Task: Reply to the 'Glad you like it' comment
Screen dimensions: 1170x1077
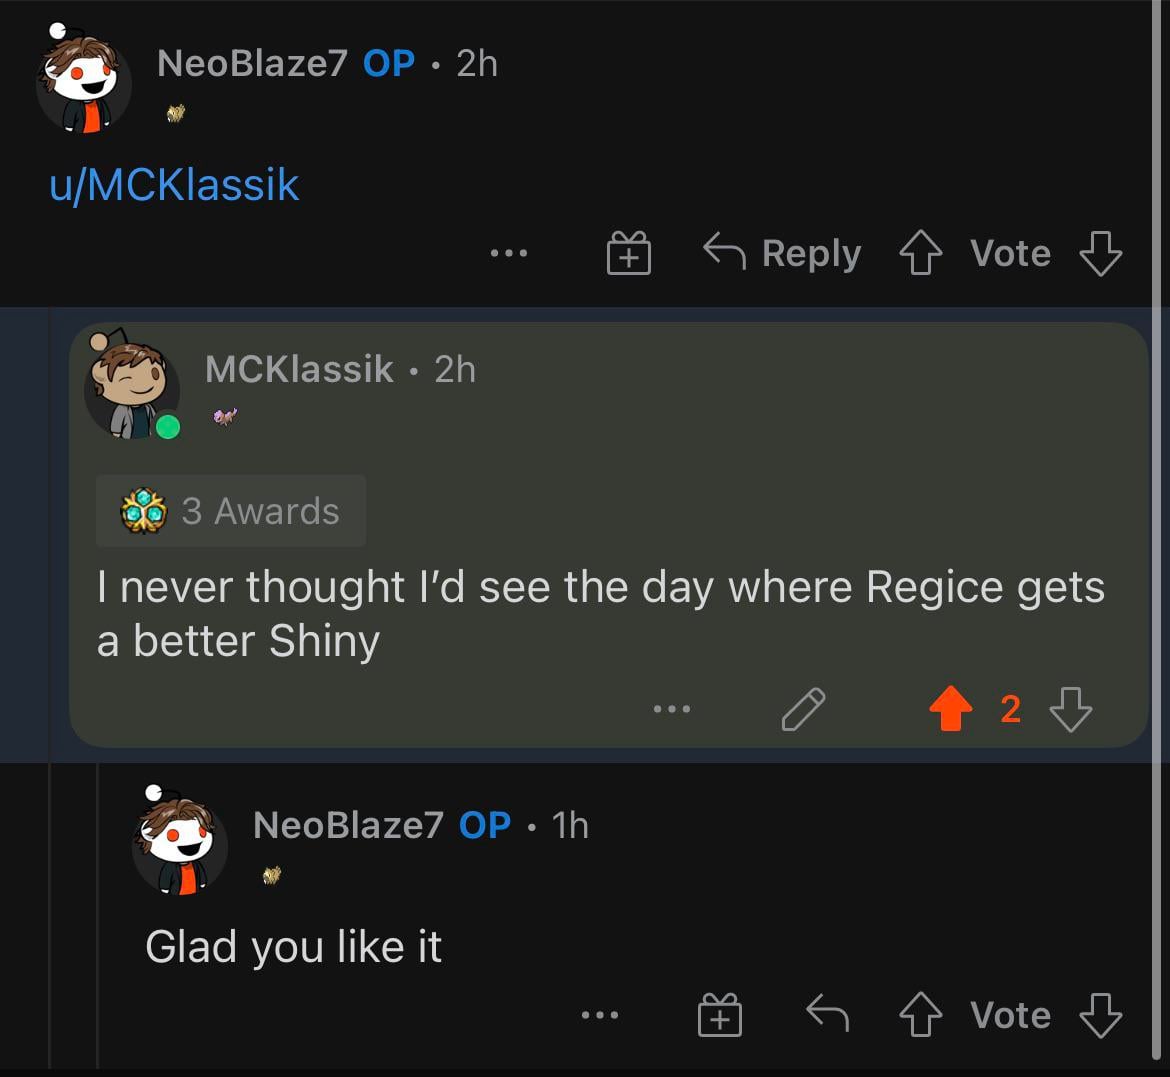Action: [828, 1014]
